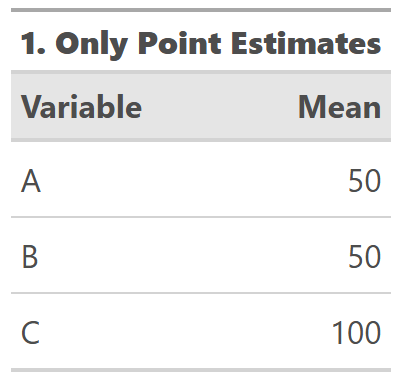
Task: Click the variable A row label
Action: [x=31, y=181]
